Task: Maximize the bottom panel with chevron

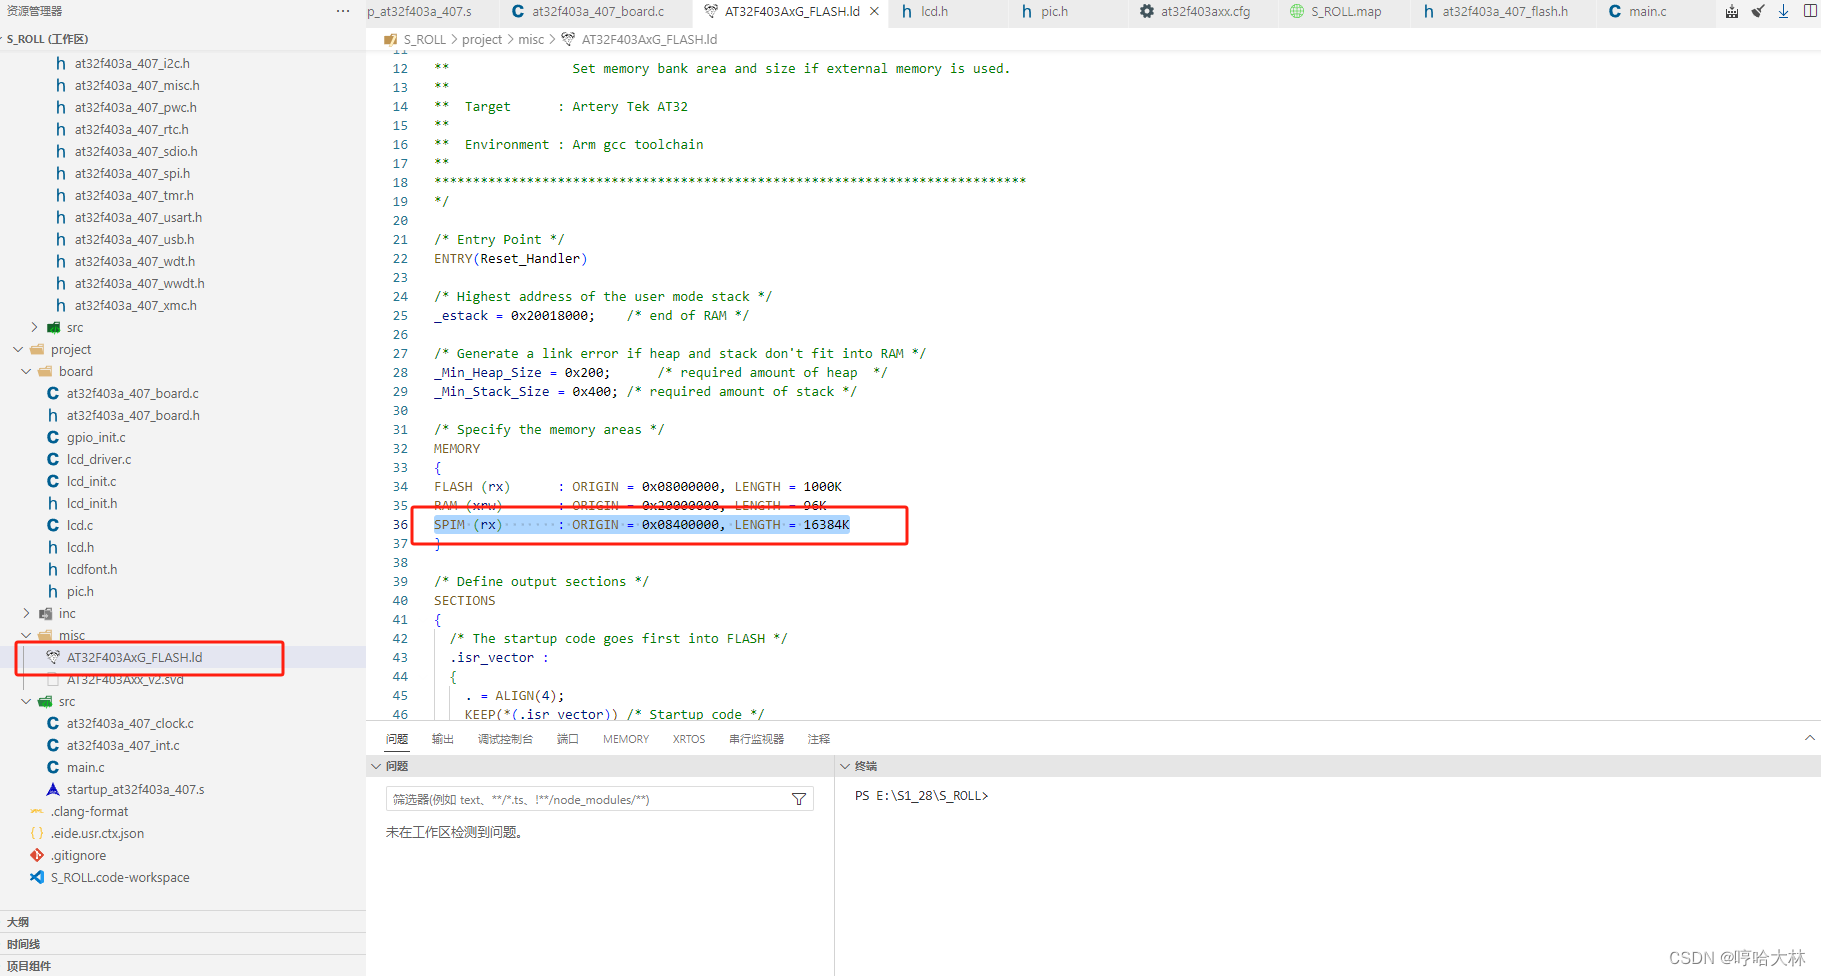Action: [x=1809, y=738]
